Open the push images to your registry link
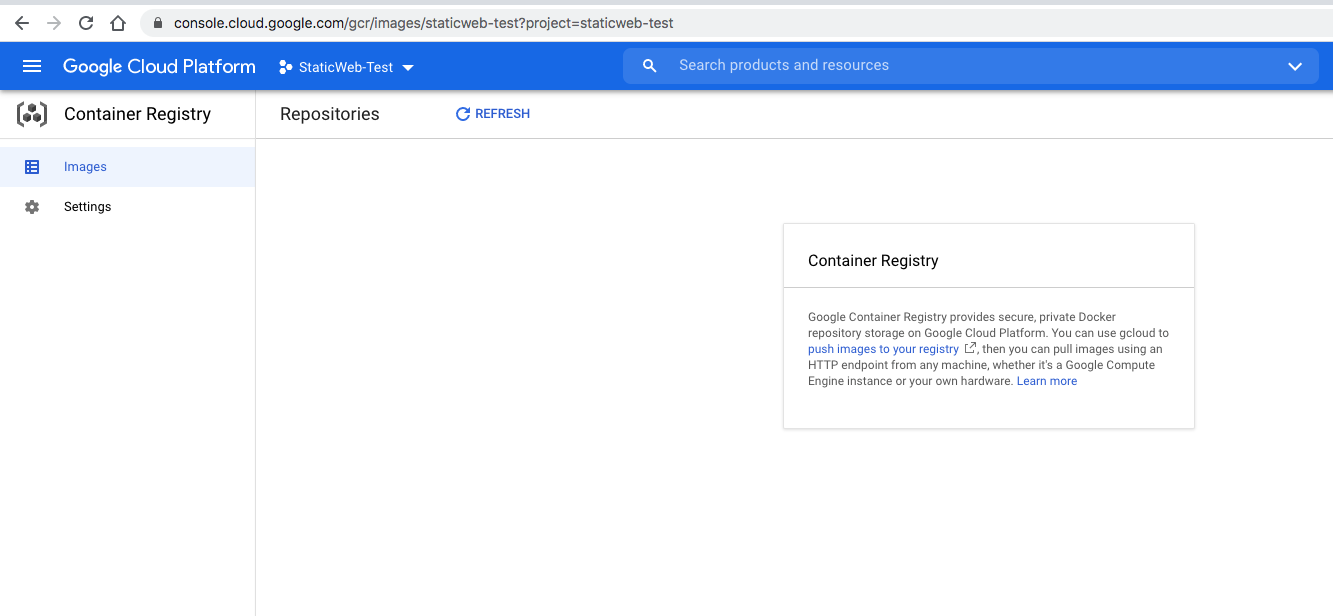This screenshot has width=1333, height=616. [884, 348]
